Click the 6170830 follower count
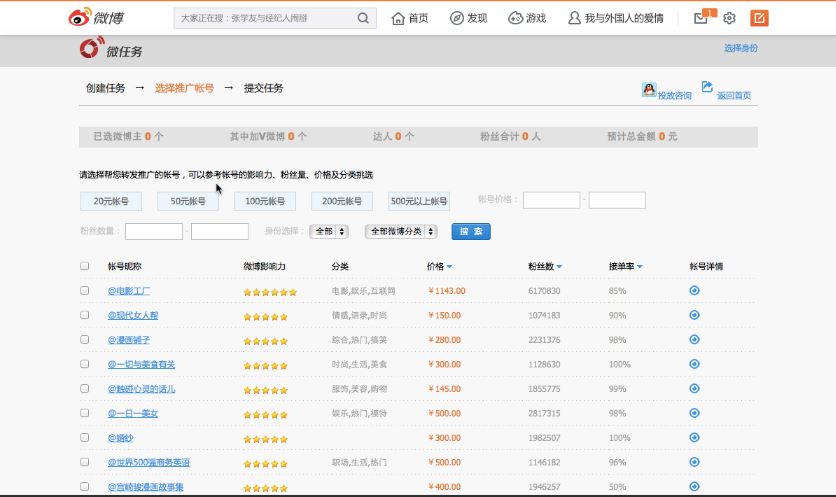This screenshot has width=836, height=497. [x=544, y=291]
